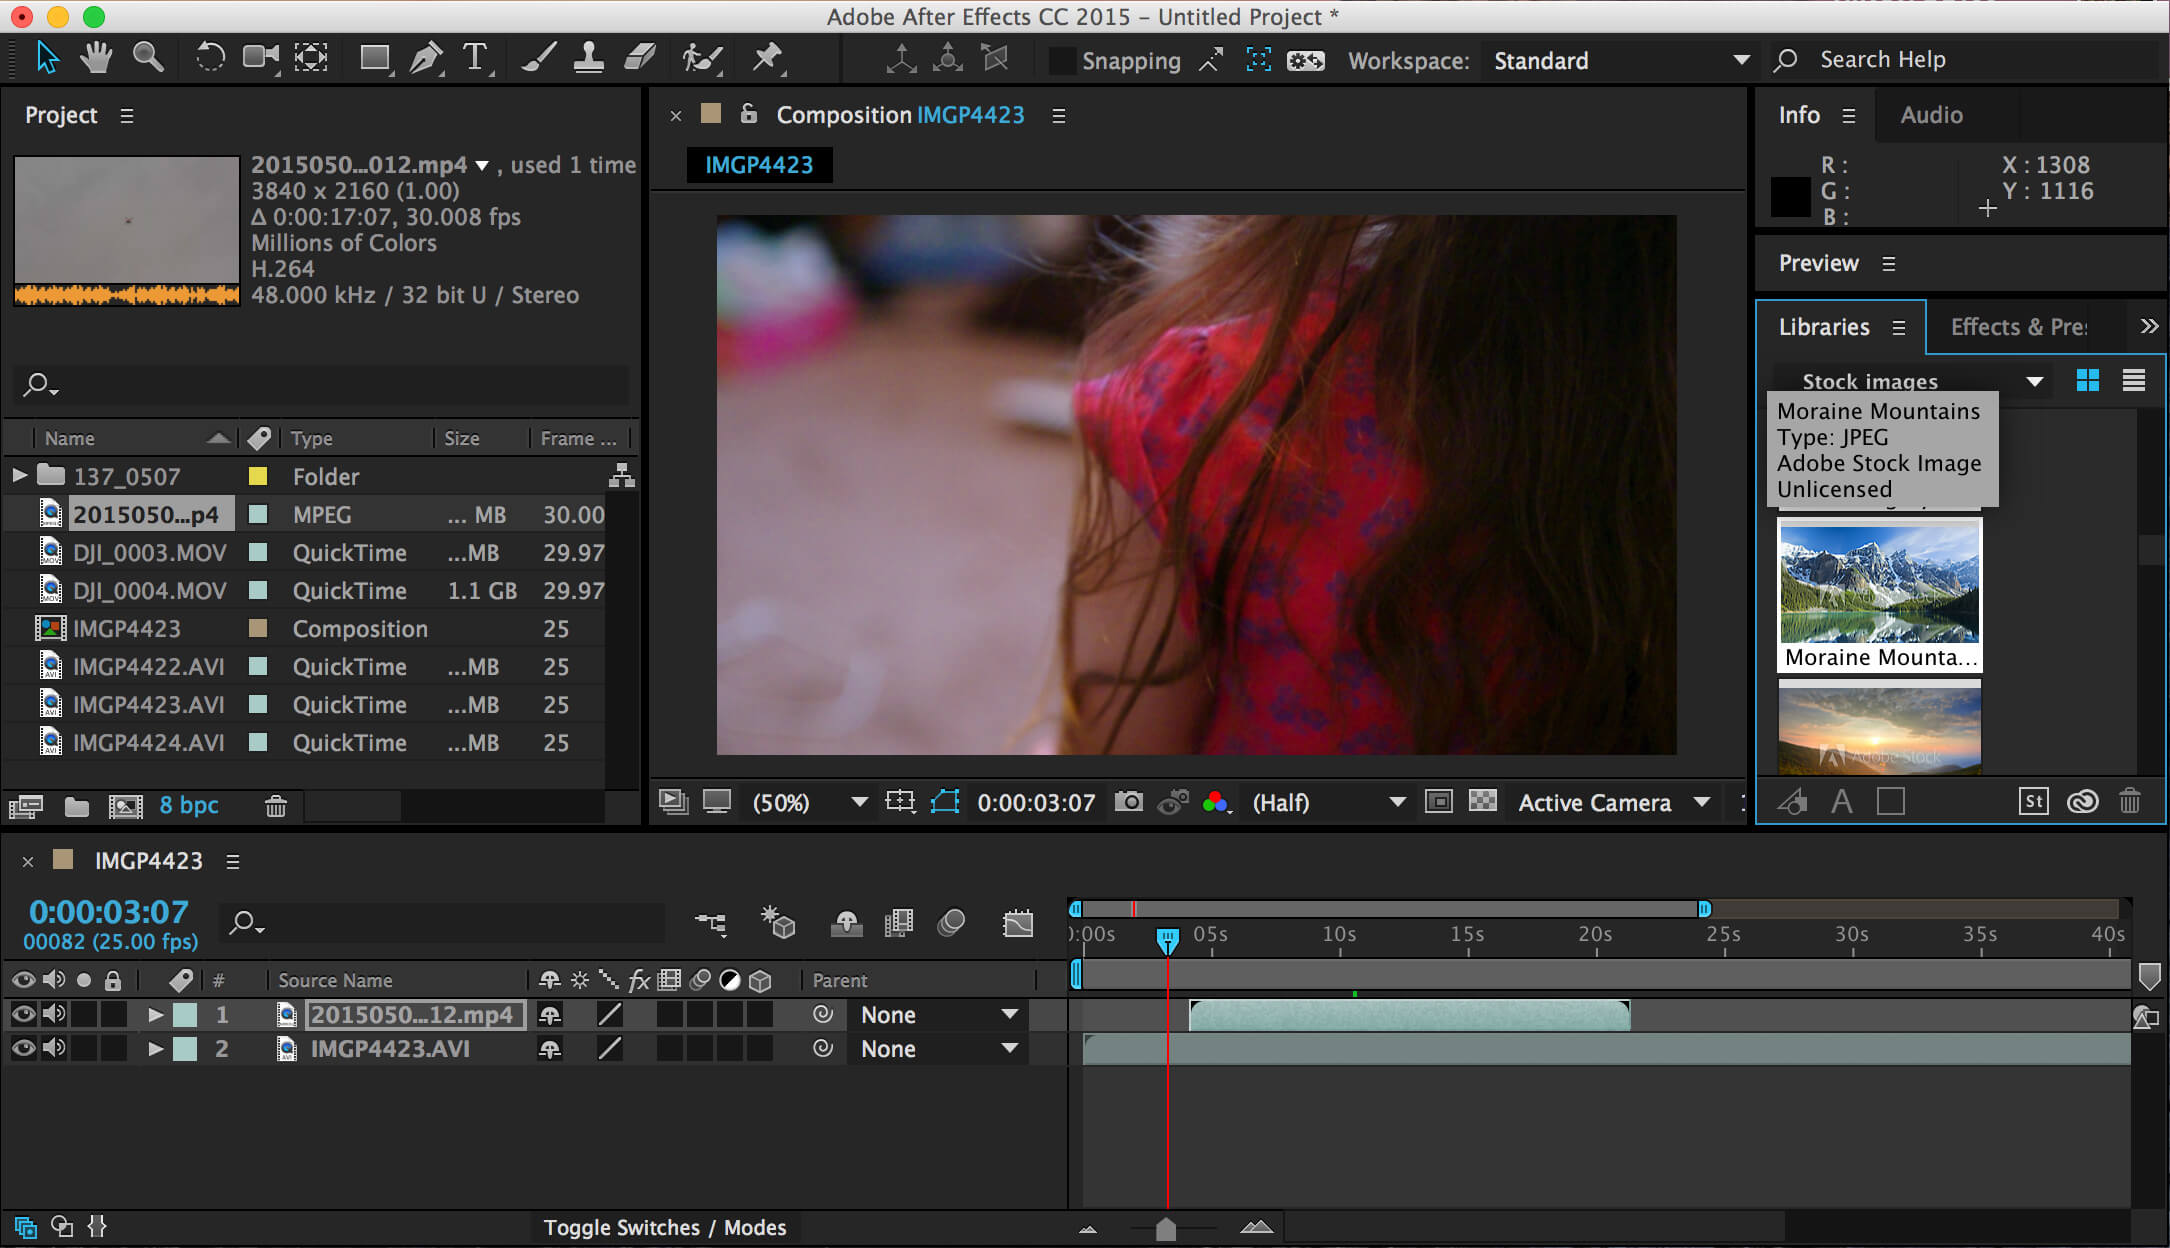Select the Rectangle shape tool
2170x1248 pixels.
click(376, 58)
